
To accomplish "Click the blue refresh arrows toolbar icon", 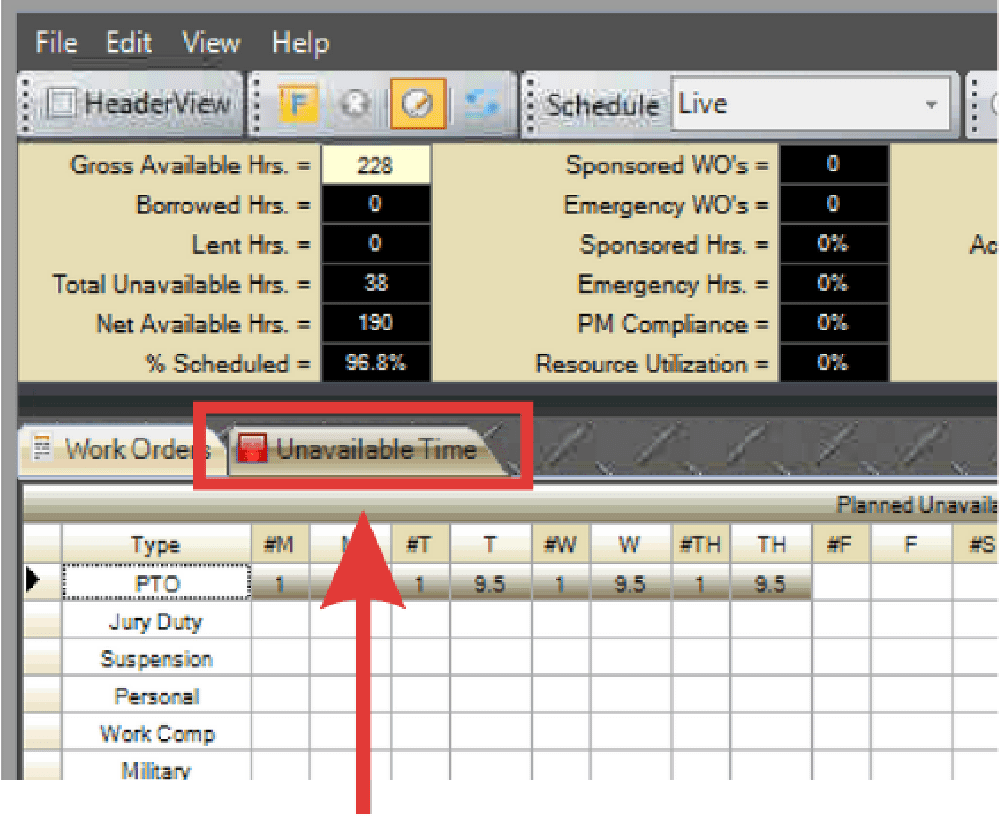I will [x=481, y=105].
